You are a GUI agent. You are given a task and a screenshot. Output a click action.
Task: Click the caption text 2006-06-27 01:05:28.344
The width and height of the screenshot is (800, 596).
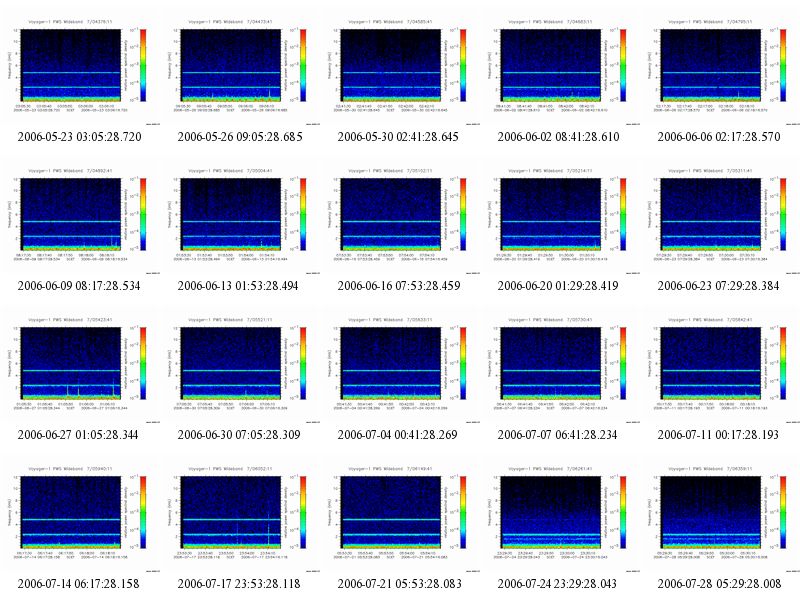point(78,435)
